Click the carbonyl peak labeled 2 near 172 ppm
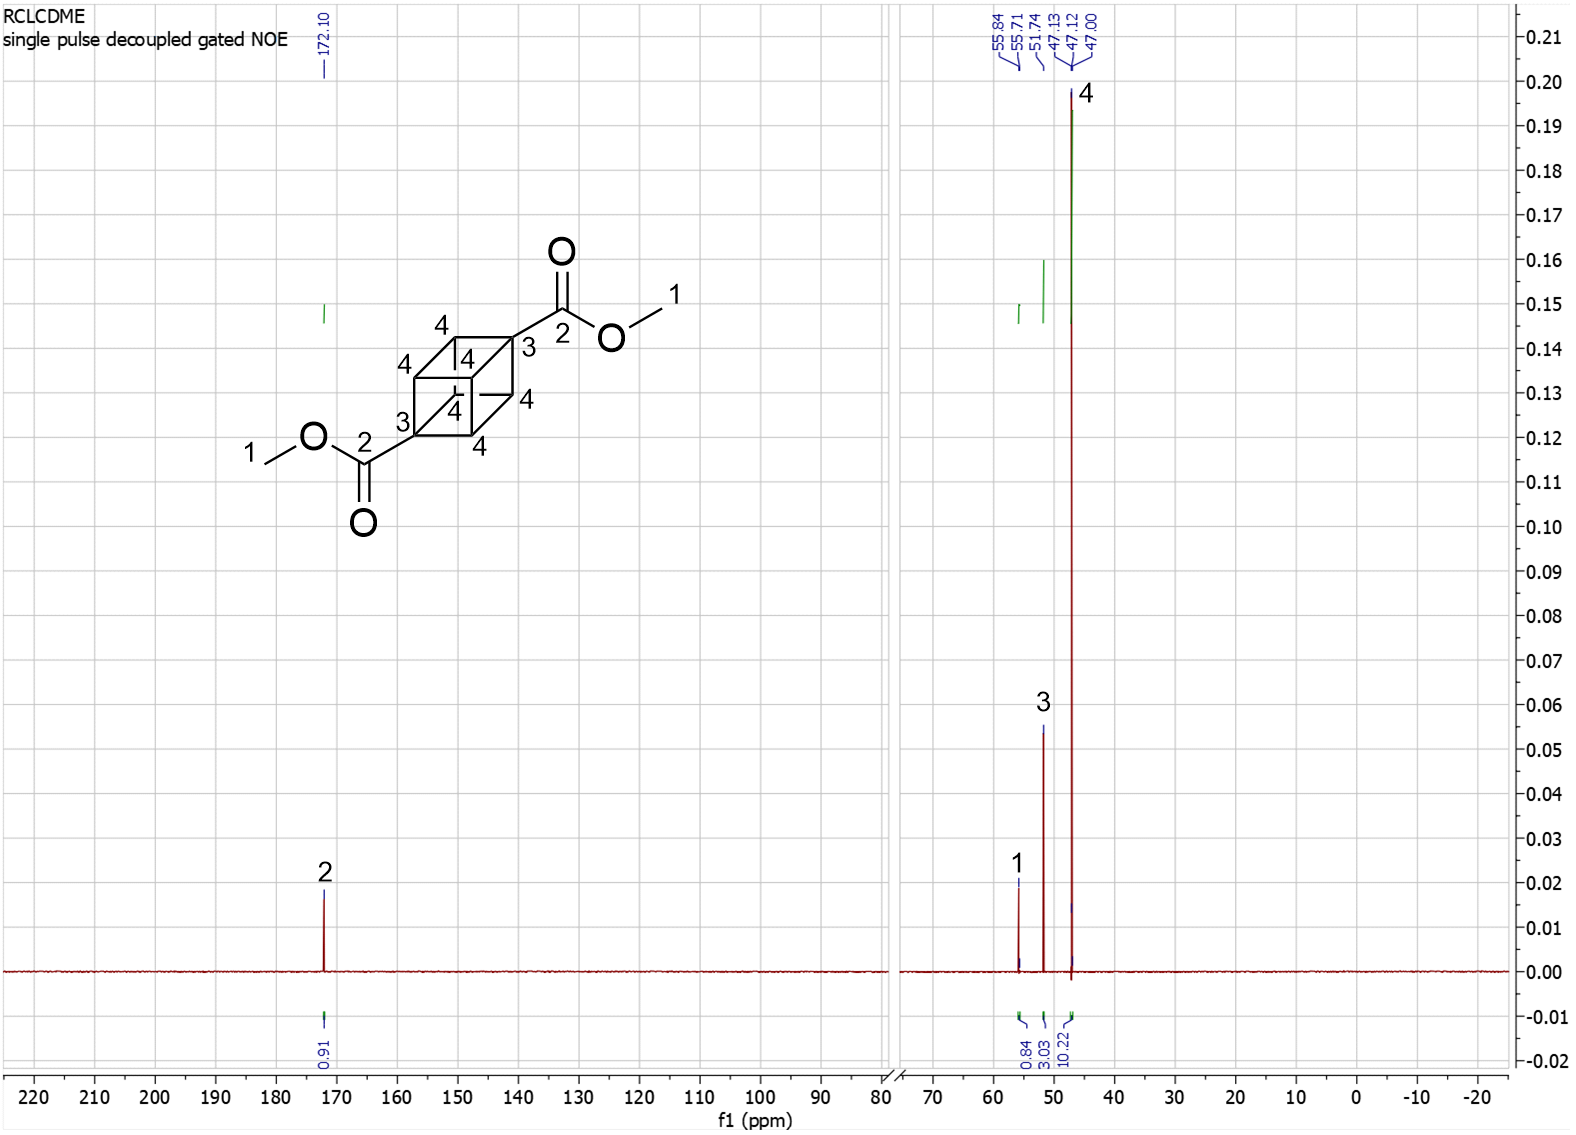This screenshot has height=1135, width=1576. tap(324, 930)
